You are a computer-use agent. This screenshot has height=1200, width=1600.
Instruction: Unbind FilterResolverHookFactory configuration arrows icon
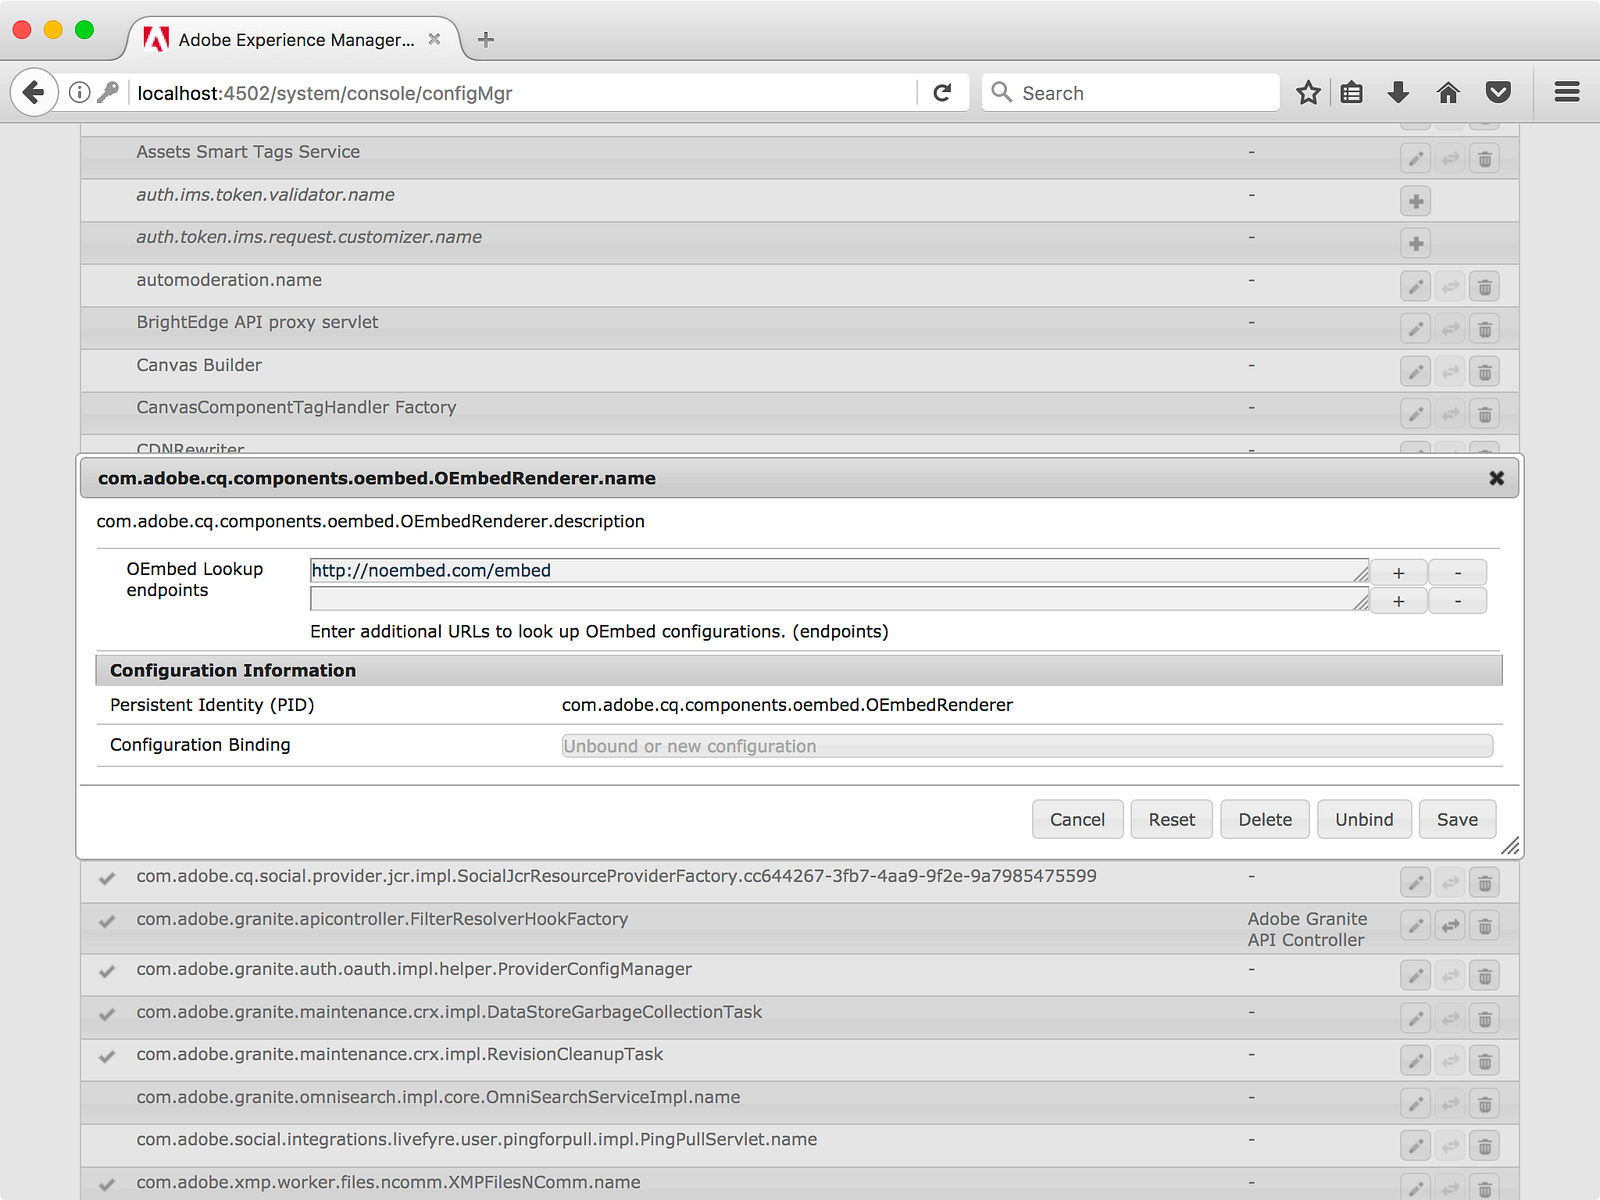click(1451, 926)
